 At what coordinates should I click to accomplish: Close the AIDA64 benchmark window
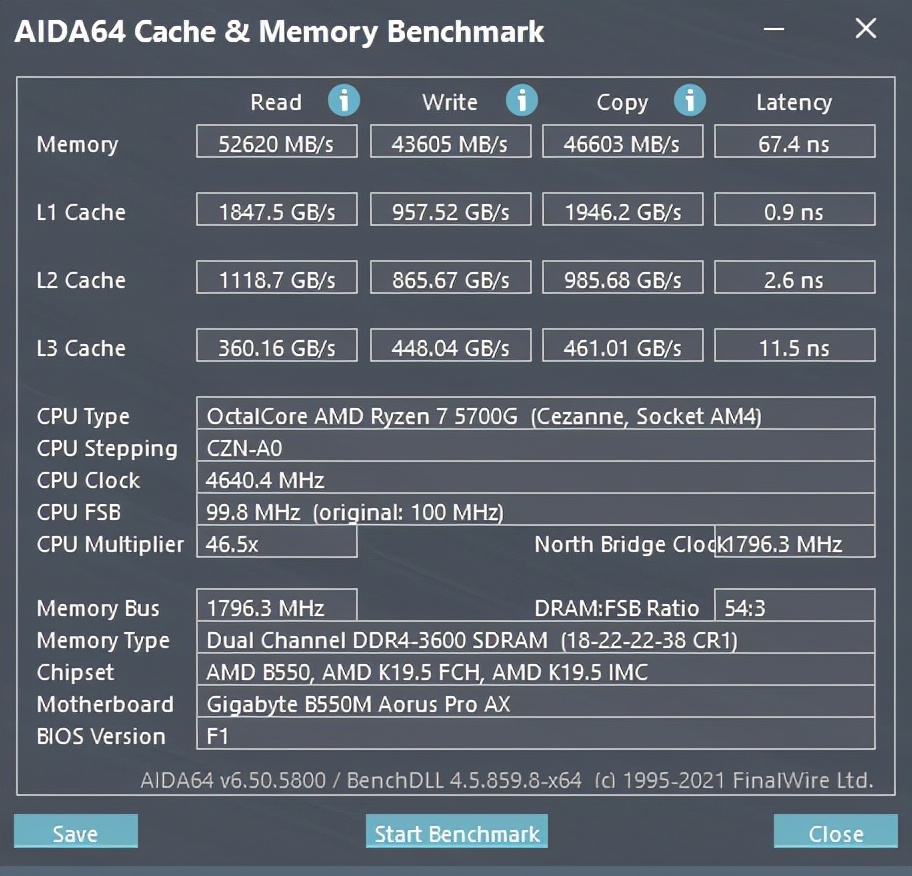(x=865, y=29)
